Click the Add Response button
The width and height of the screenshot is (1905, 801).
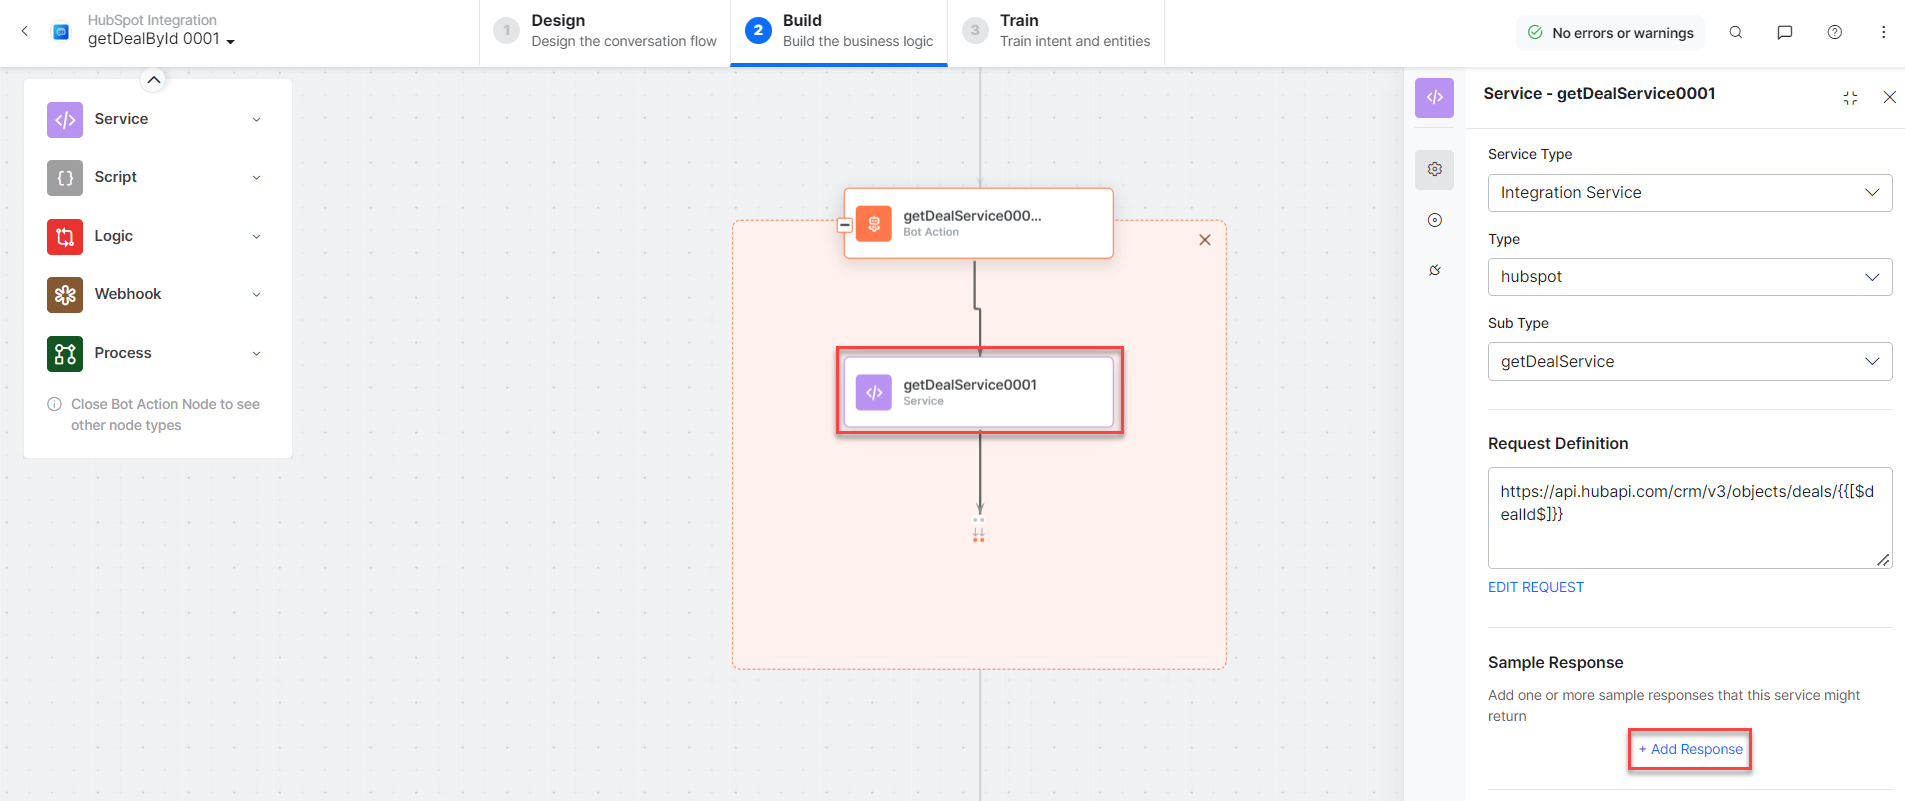(1690, 749)
